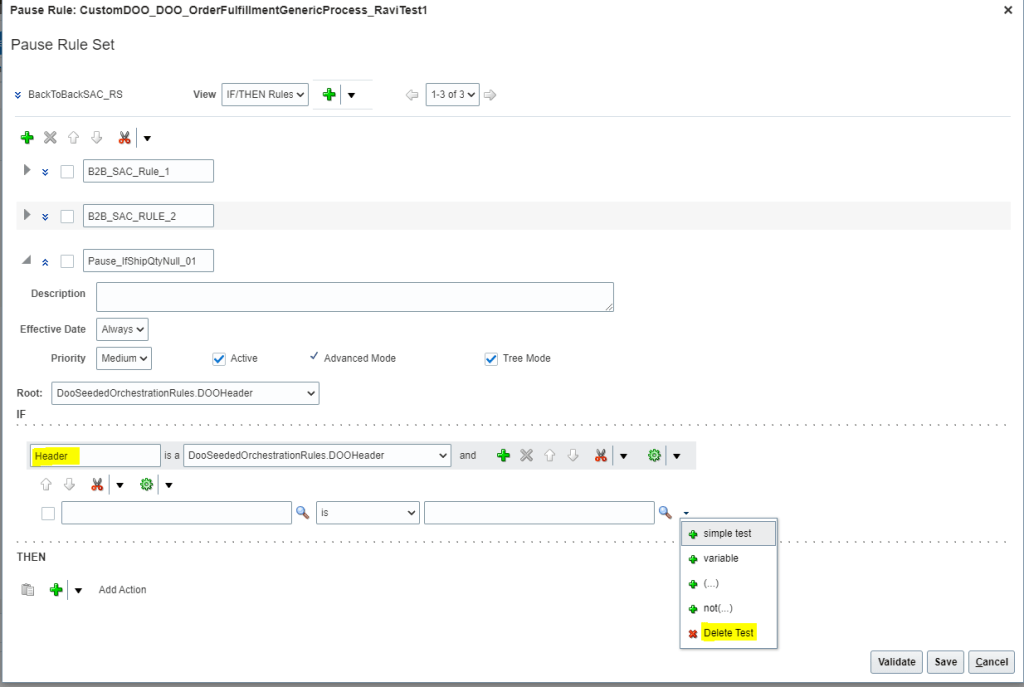Image resolution: width=1024 pixels, height=687 pixels.
Task: Select checkbox for B2B_SAC_Rule_1
Action: [x=67, y=171]
